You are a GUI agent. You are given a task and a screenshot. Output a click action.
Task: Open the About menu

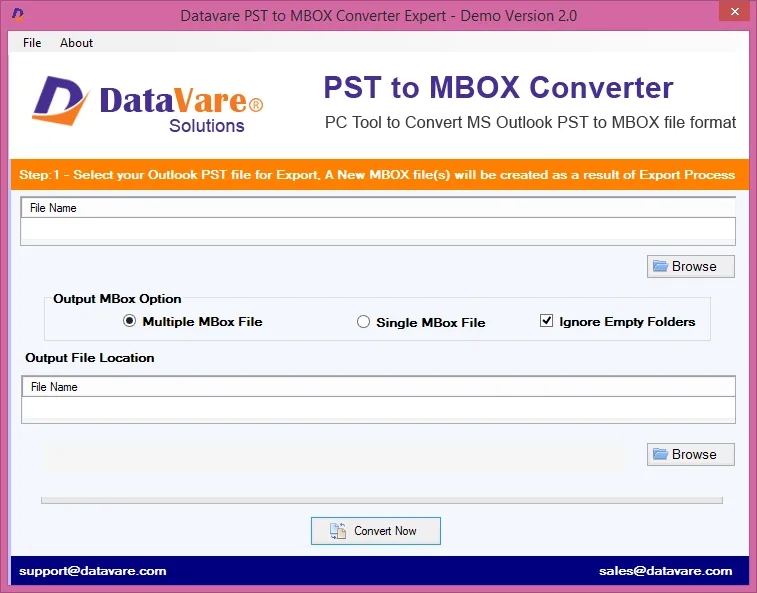76,43
